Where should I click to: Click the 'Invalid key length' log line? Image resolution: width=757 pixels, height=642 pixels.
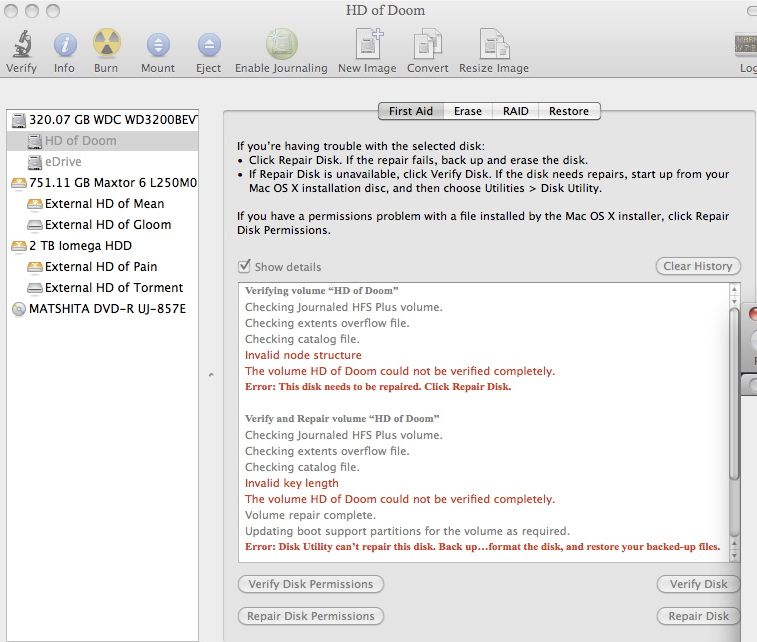[x=292, y=483]
